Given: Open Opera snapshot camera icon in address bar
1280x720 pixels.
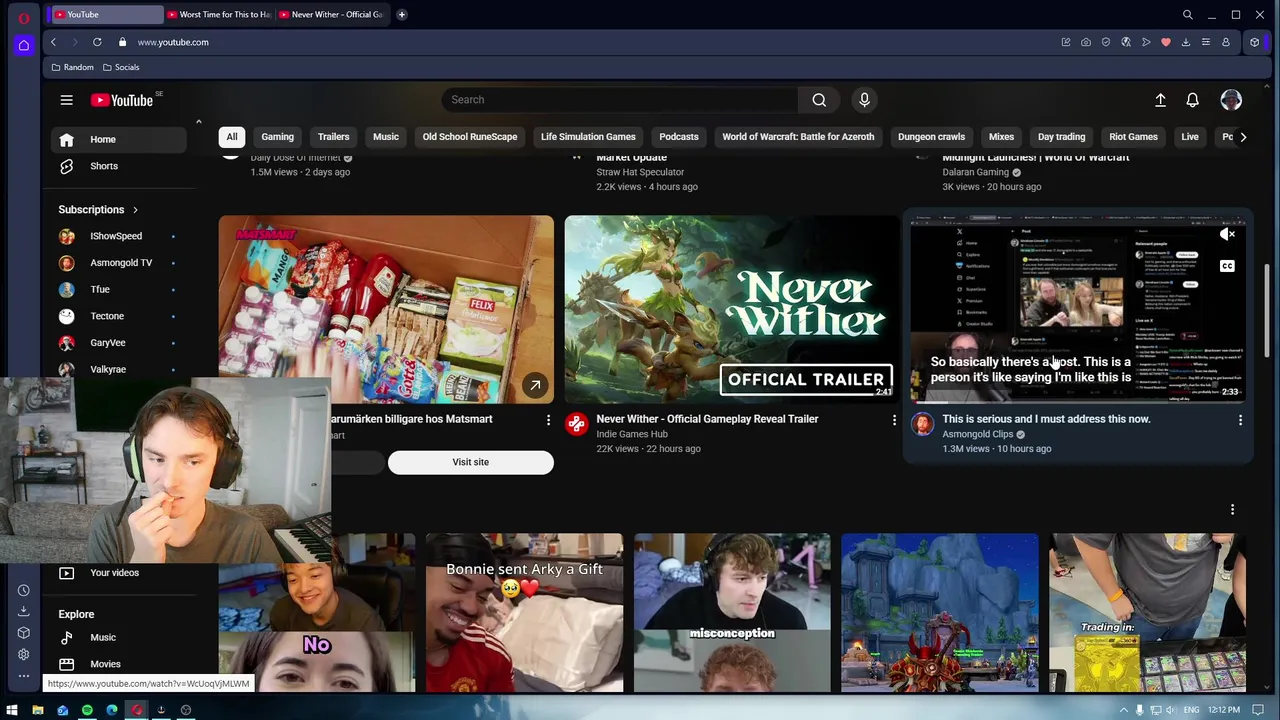Looking at the screenshot, I should click(x=1086, y=42).
